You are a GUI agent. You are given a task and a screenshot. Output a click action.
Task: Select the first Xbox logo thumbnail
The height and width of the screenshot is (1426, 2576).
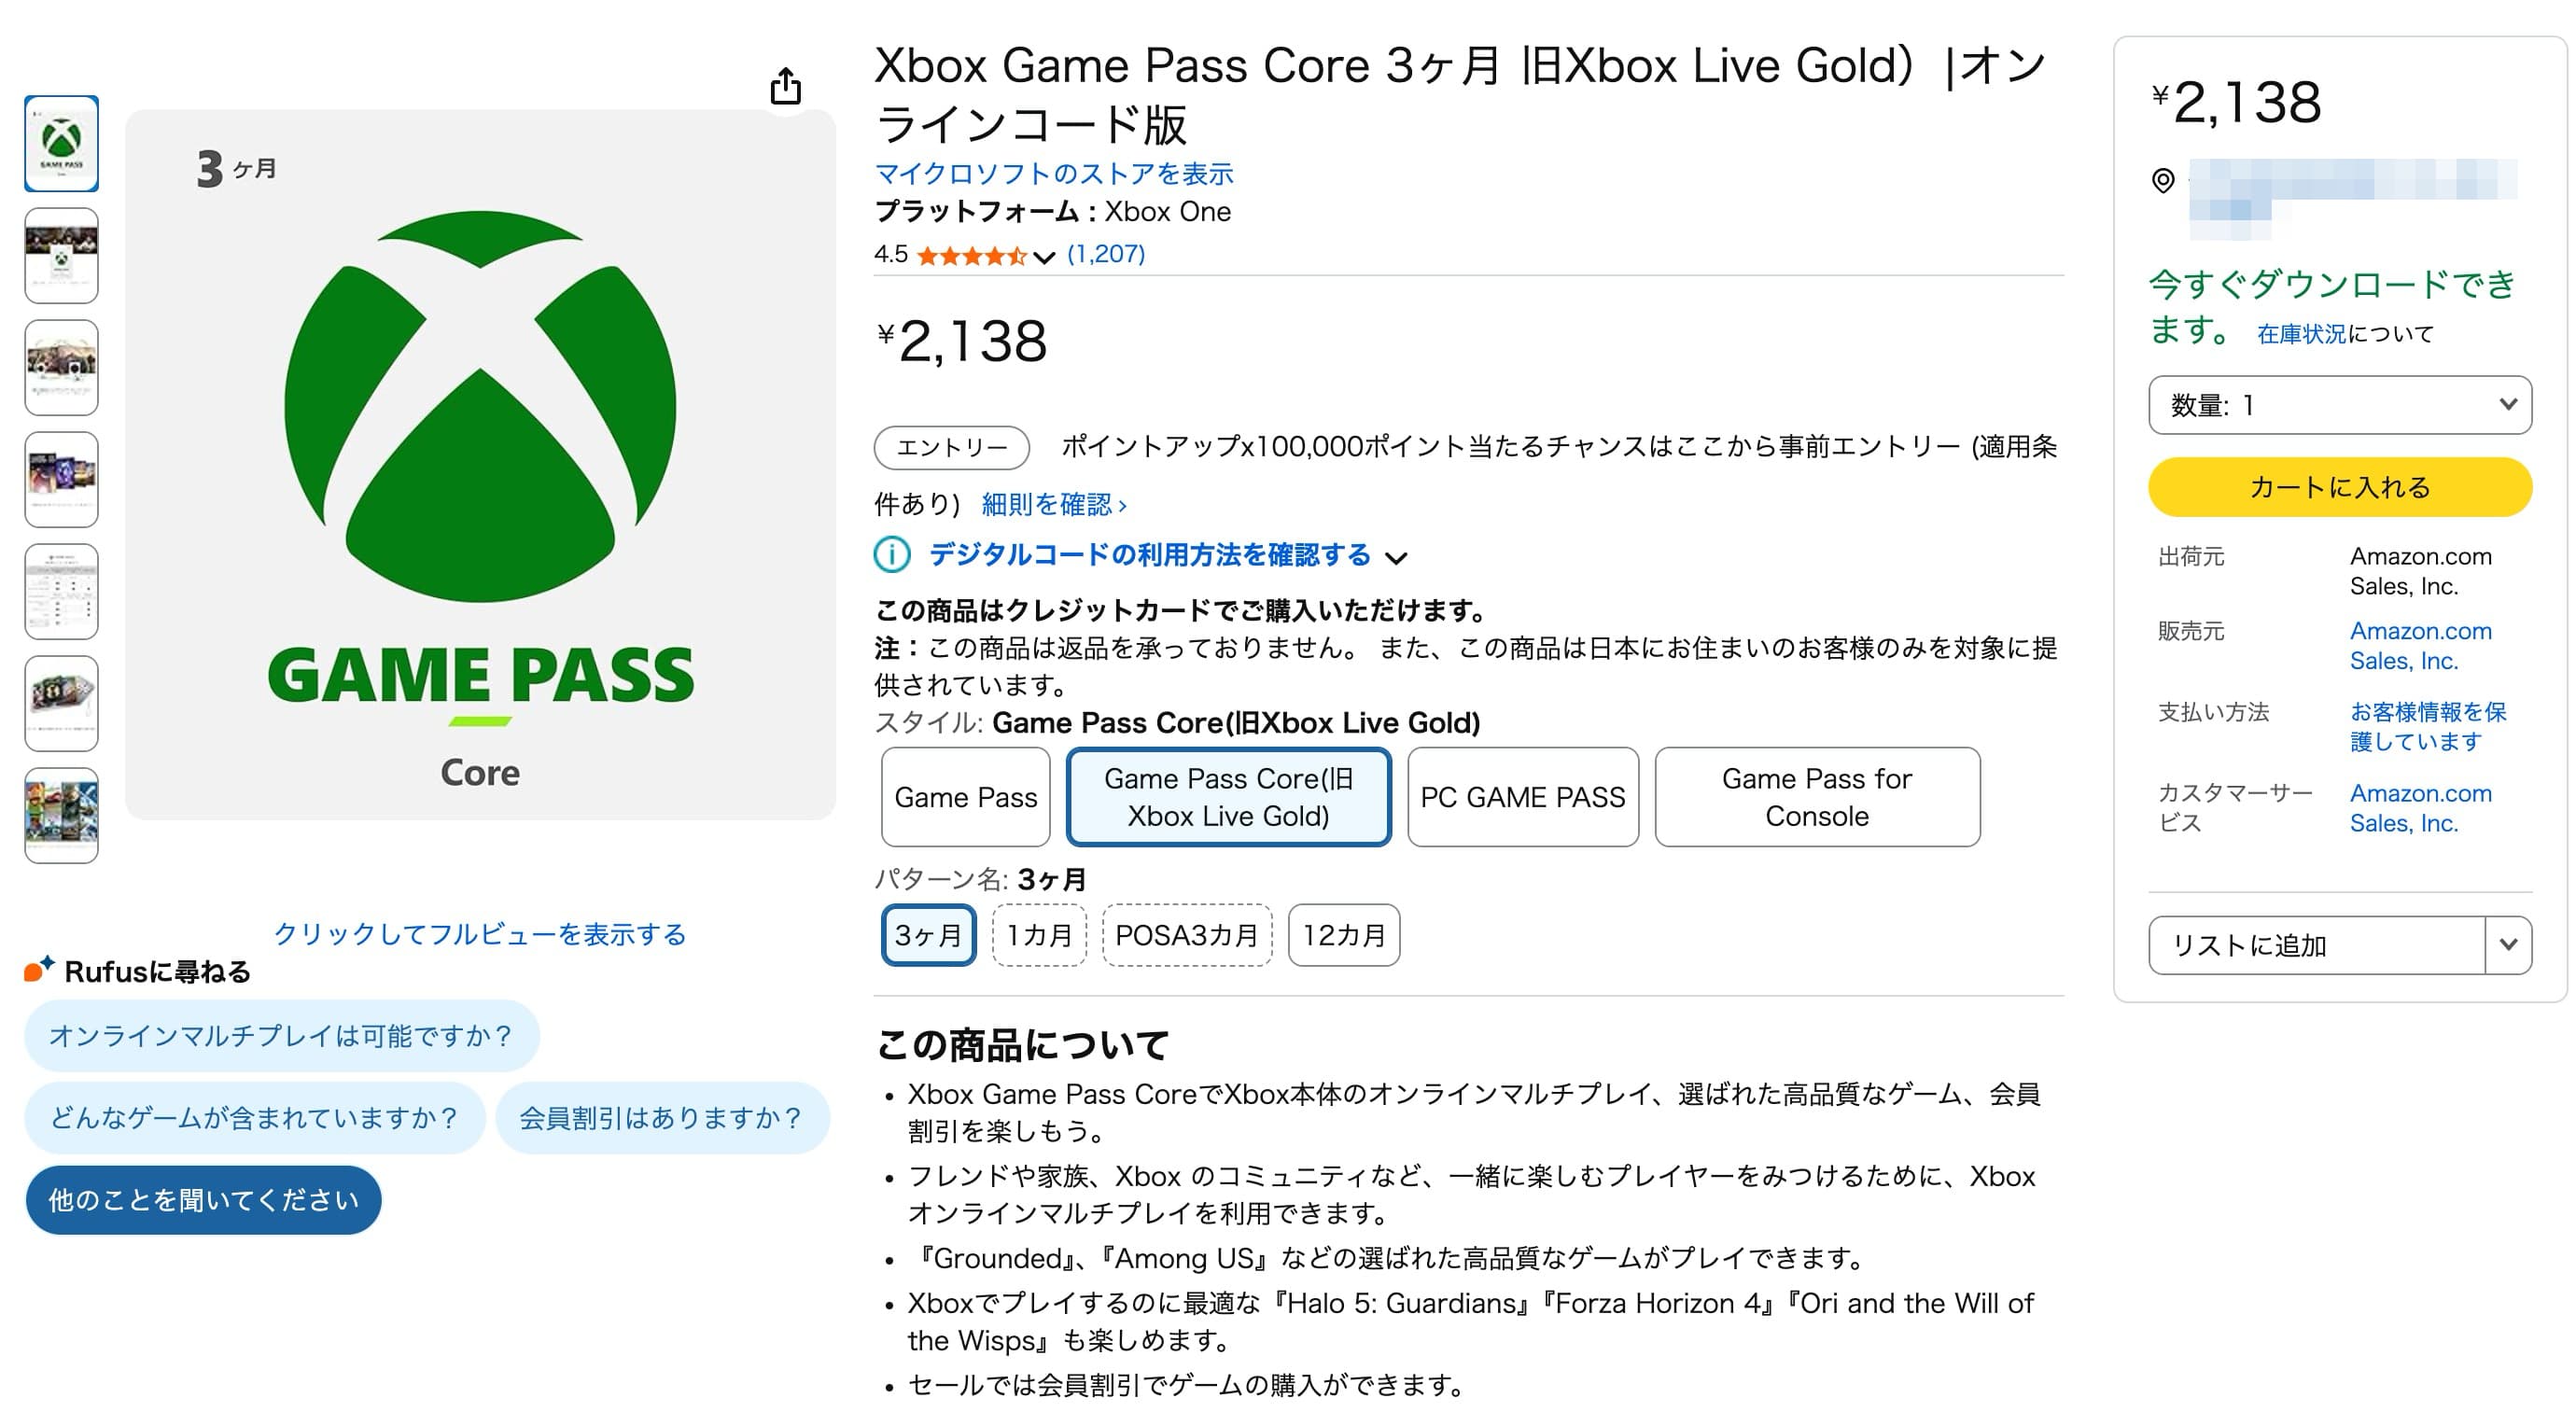tap(61, 143)
